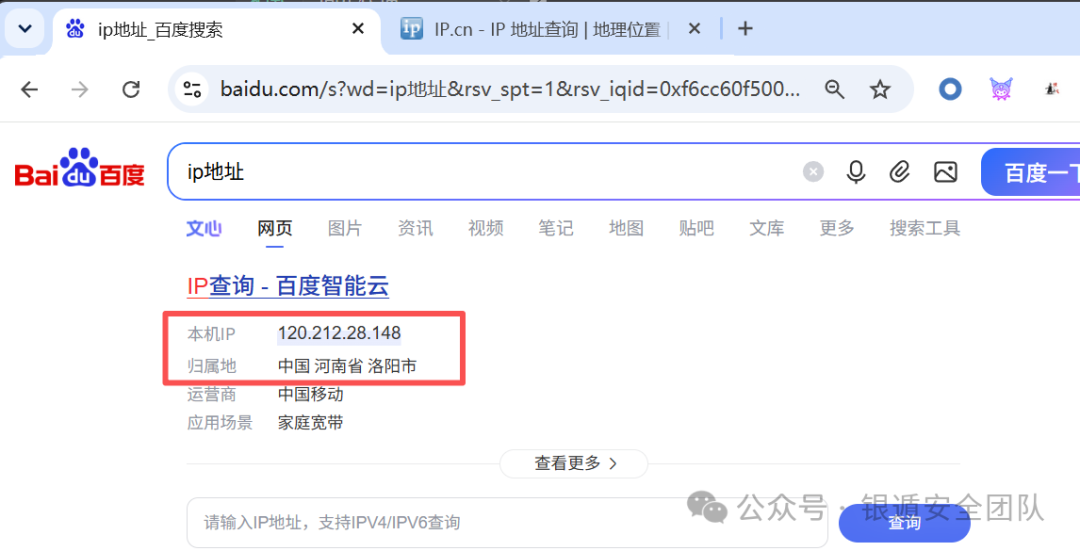This screenshot has height=551, width=1080.
Task: Go forward to next page
Action: click(x=80, y=89)
